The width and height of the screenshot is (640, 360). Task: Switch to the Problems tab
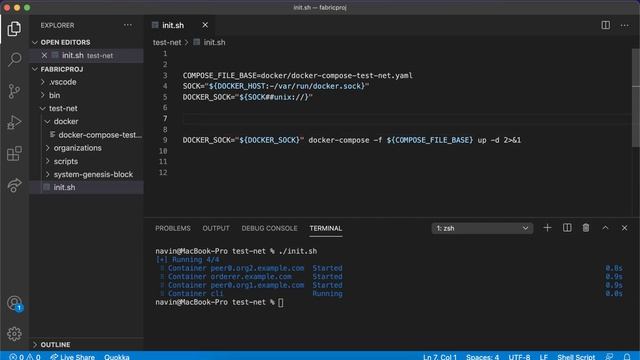point(173,228)
